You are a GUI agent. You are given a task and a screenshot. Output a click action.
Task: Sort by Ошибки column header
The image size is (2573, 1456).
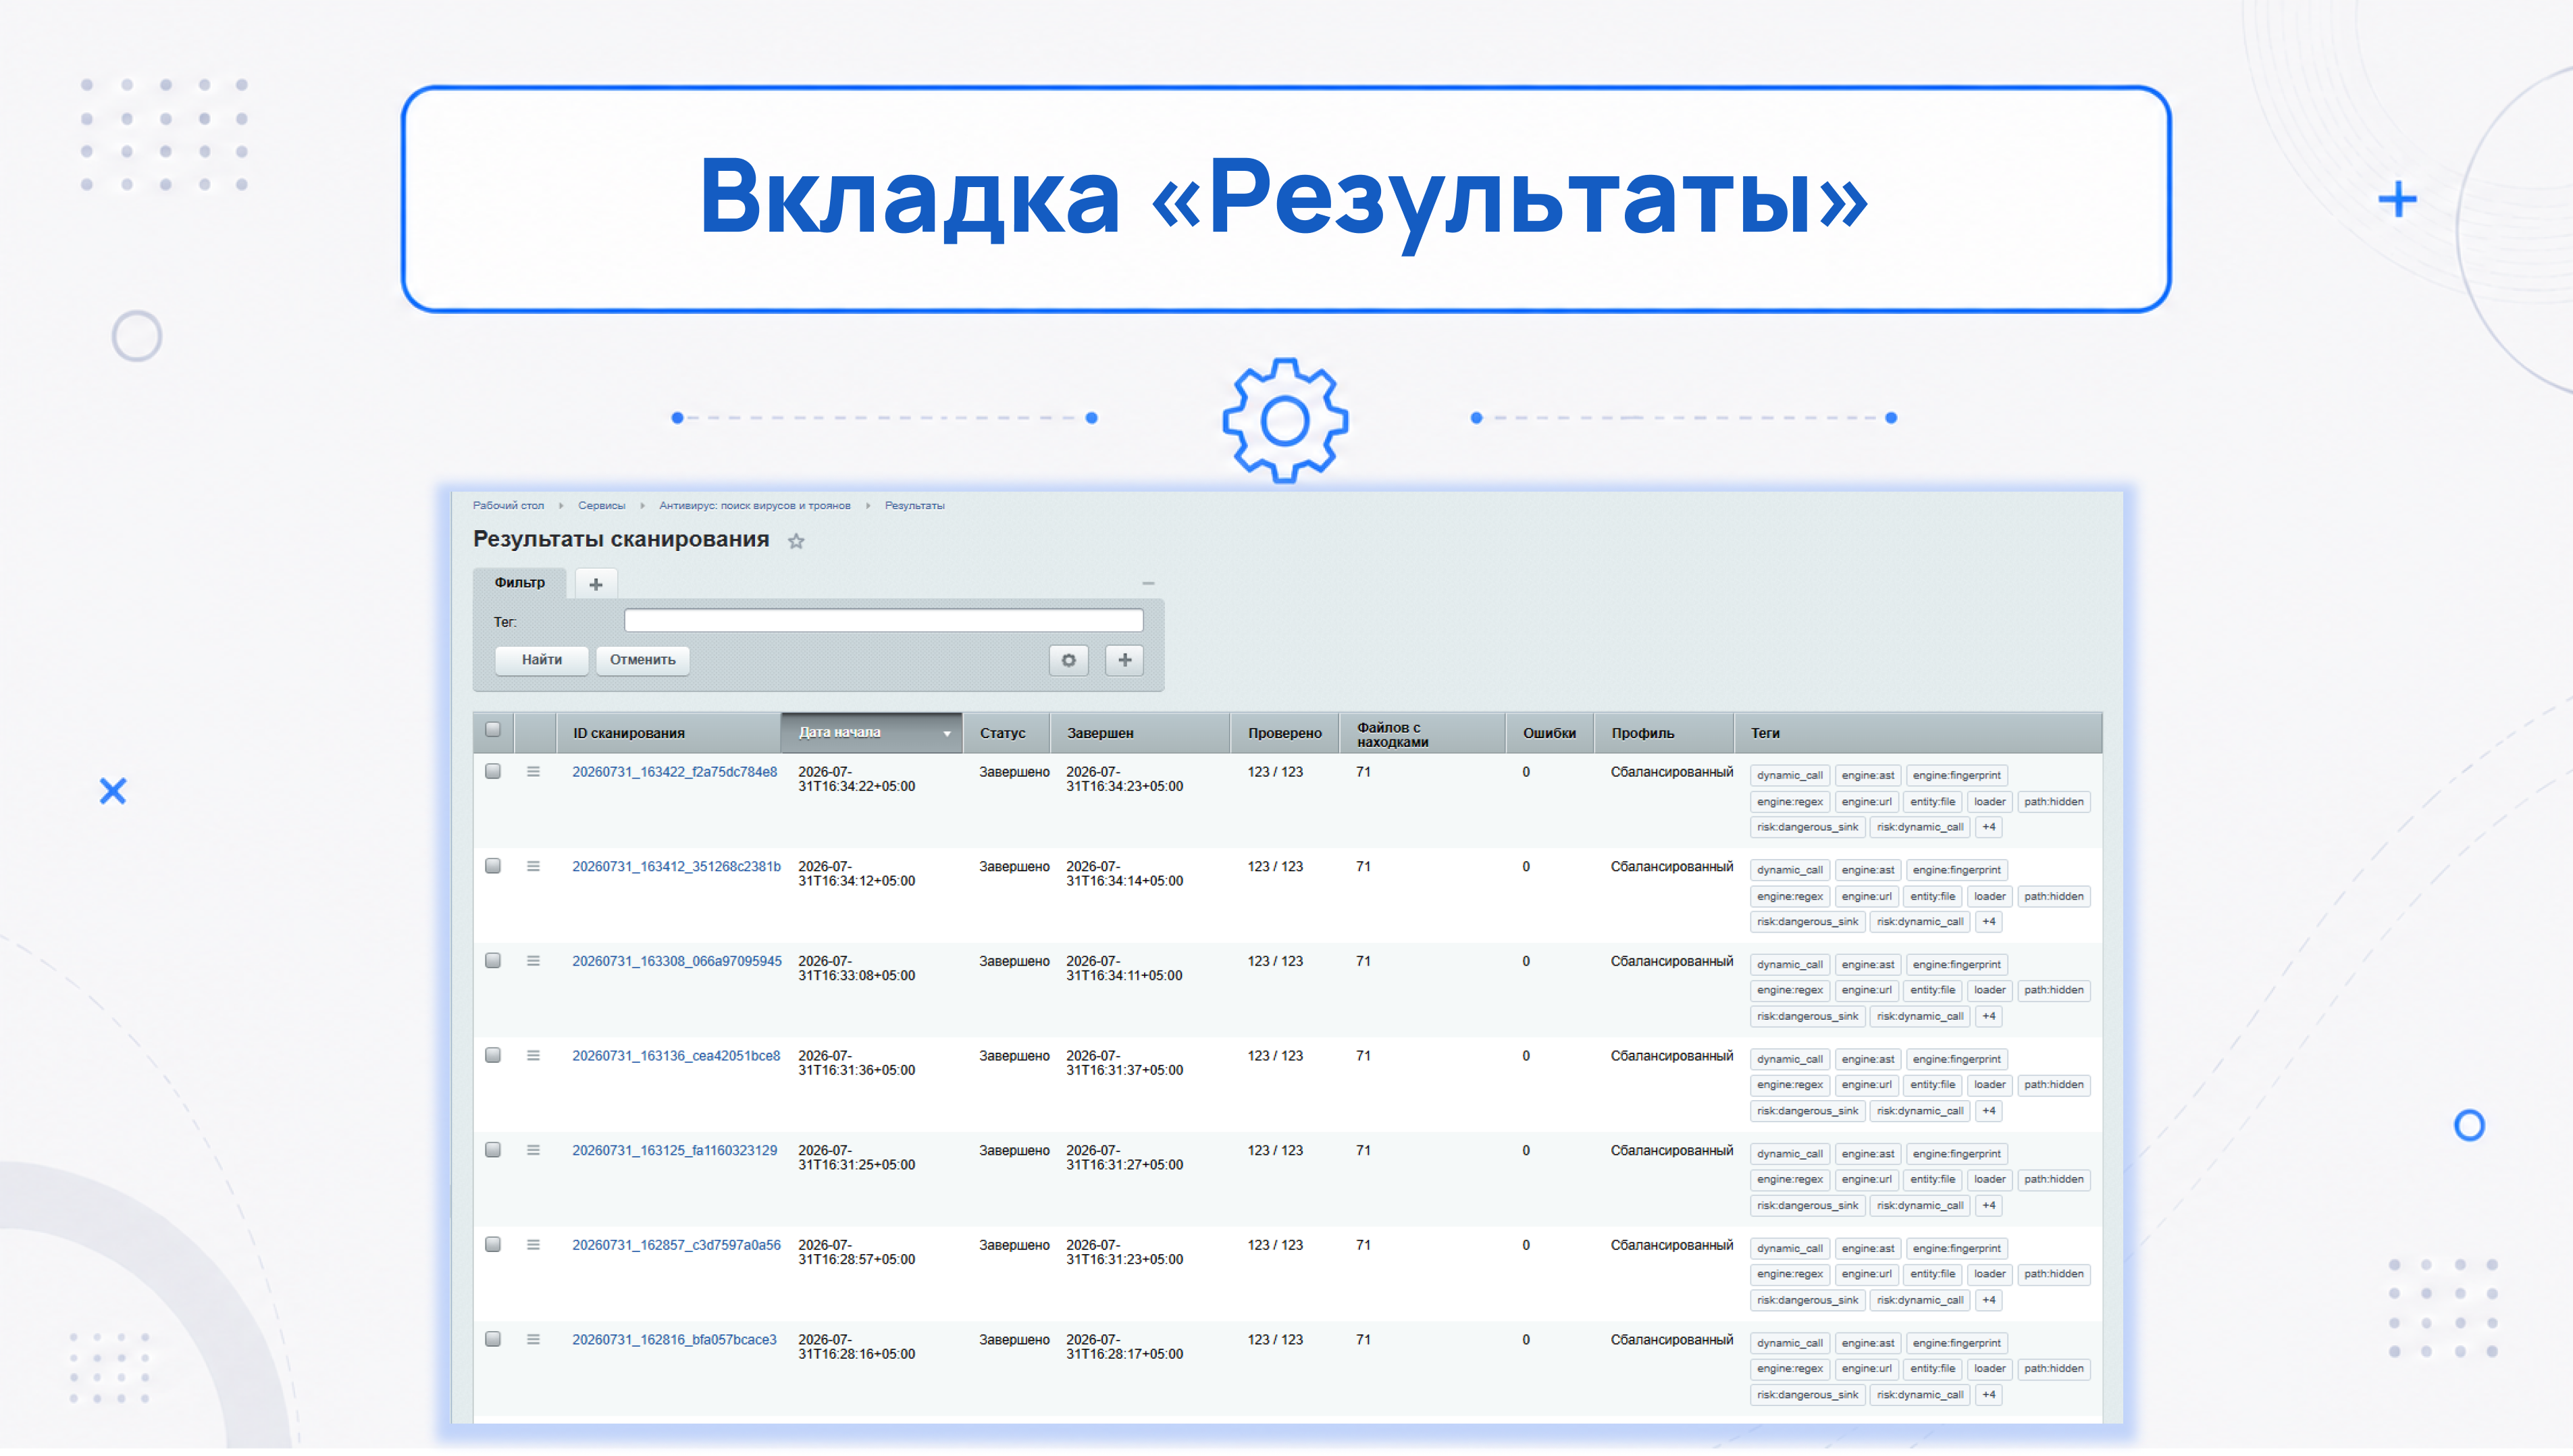coord(1549,733)
